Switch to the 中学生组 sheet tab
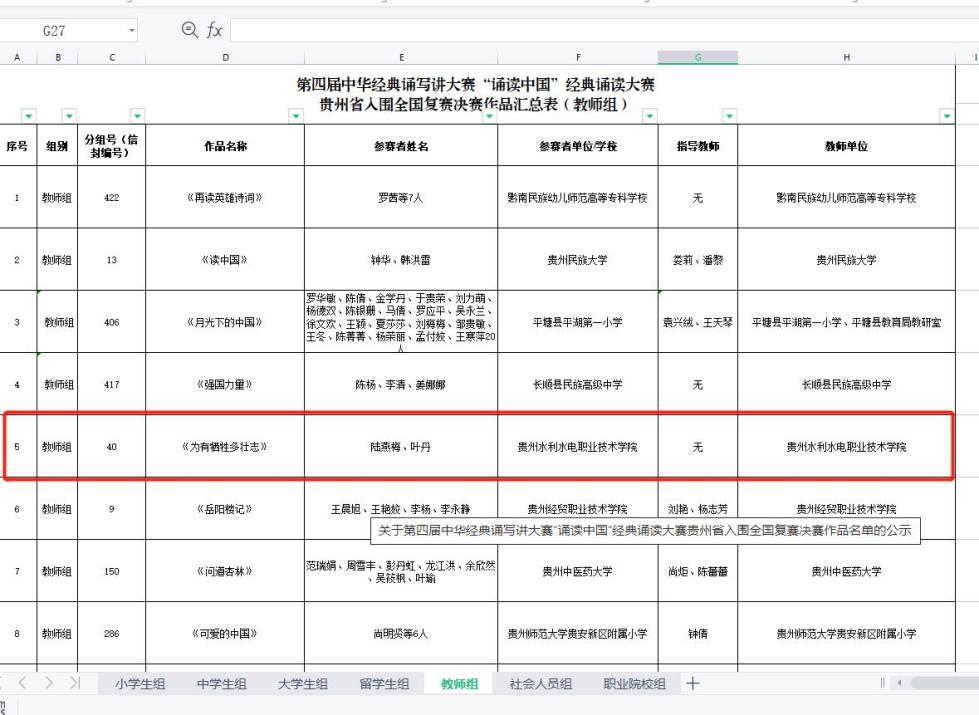 pos(222,684)
